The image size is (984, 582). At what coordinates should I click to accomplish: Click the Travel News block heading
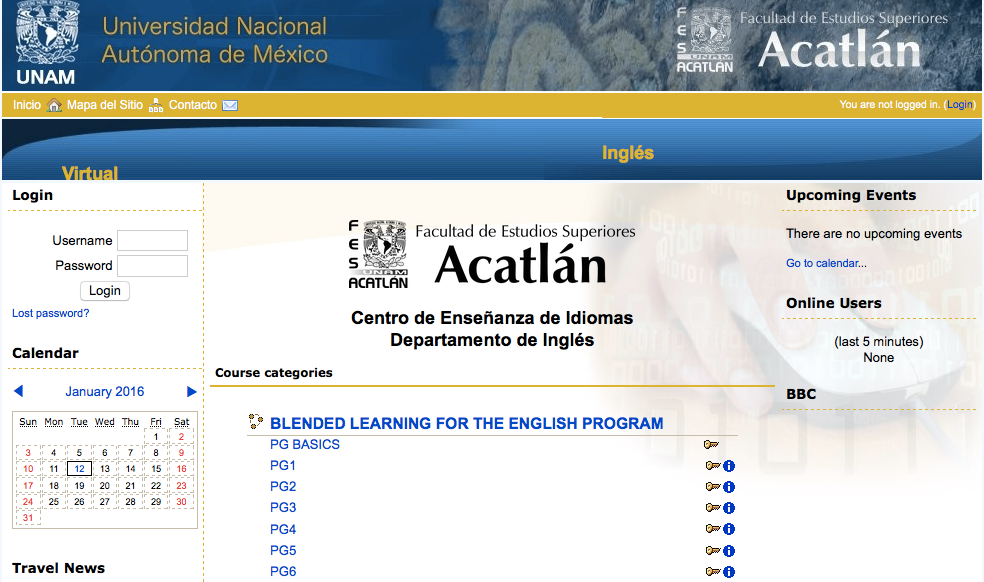(x=58, y=568)
